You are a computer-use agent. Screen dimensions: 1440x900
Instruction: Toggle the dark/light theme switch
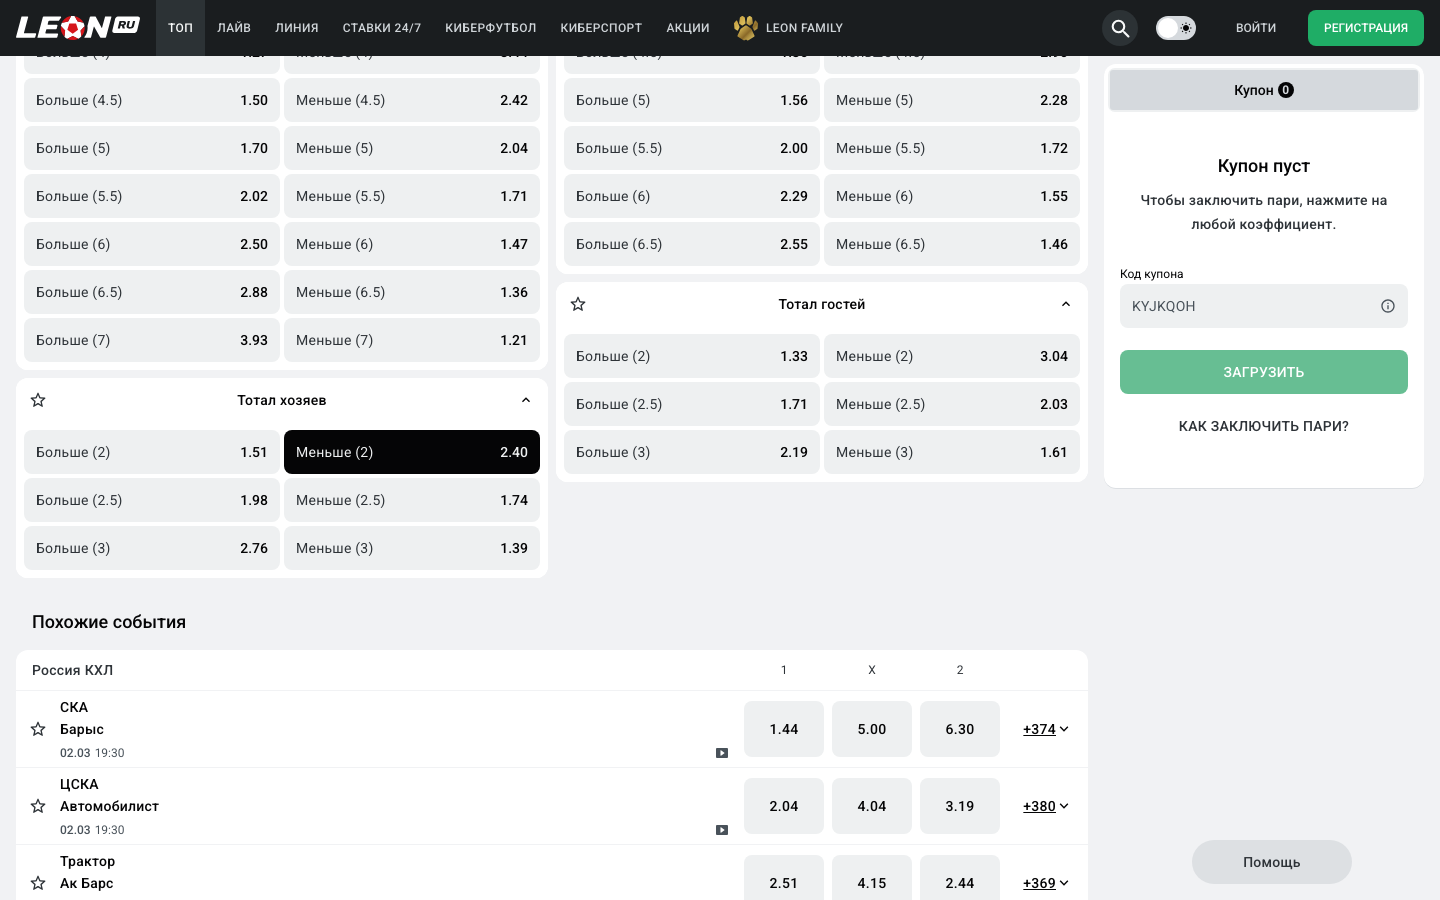pyautogui.click(x=1175, y=28)
